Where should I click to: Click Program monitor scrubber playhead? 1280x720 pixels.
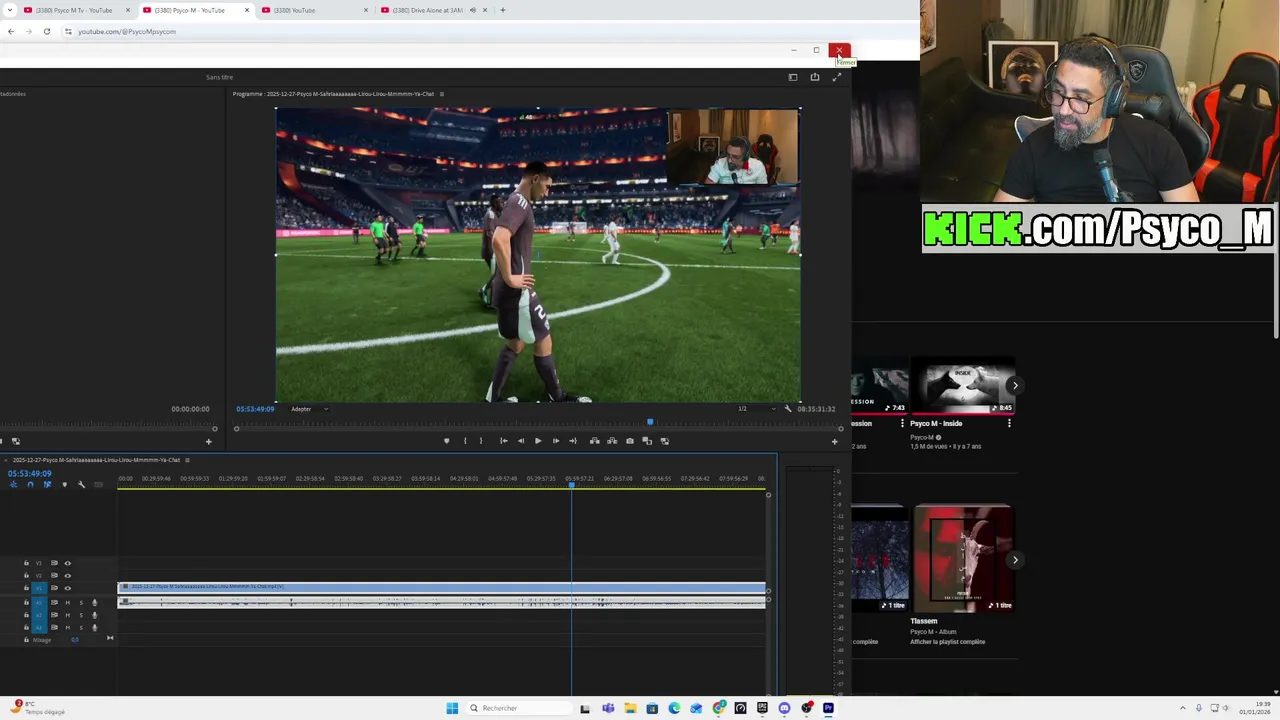point(650,422)
